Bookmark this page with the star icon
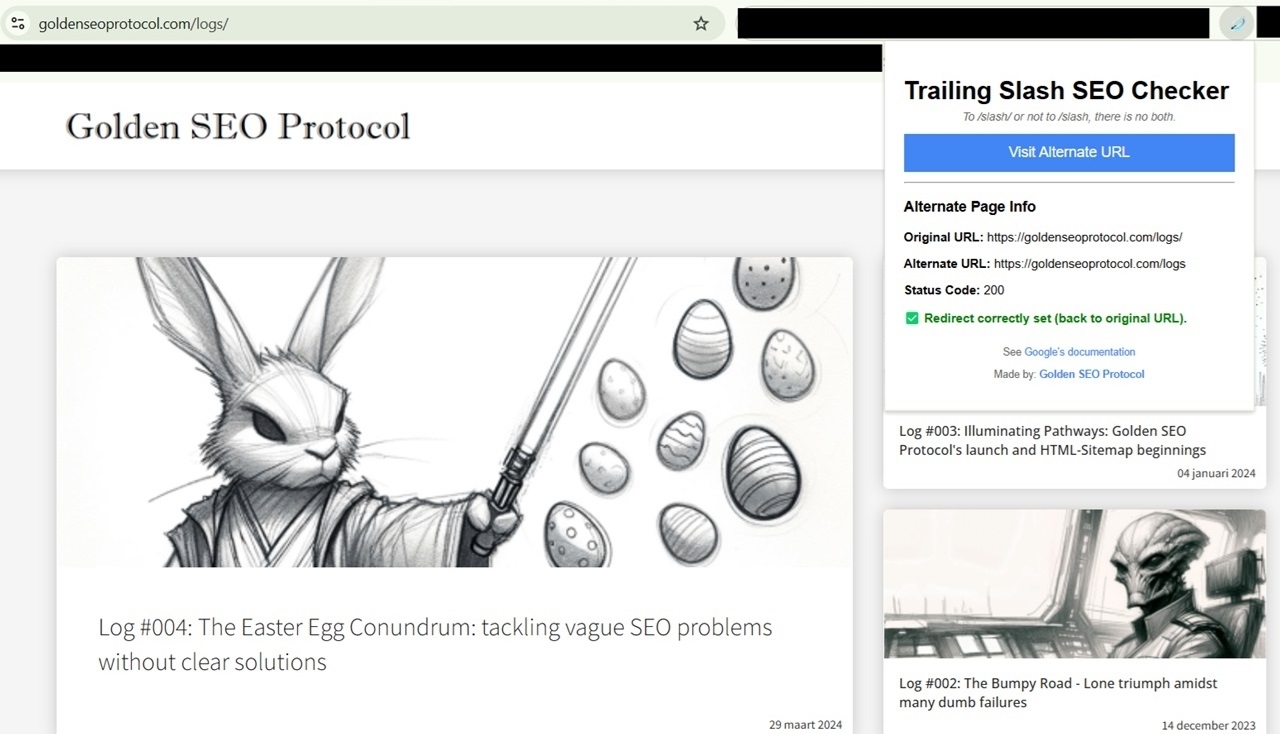 pyautogui.click(x=701, y=23)
